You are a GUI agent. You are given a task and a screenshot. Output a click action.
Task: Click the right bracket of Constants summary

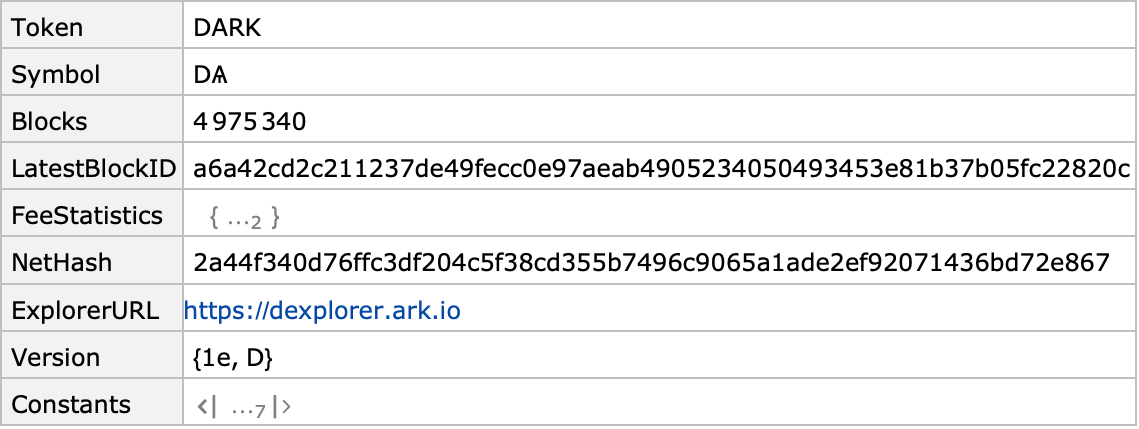pyautogui.click(x=283, y=406)
